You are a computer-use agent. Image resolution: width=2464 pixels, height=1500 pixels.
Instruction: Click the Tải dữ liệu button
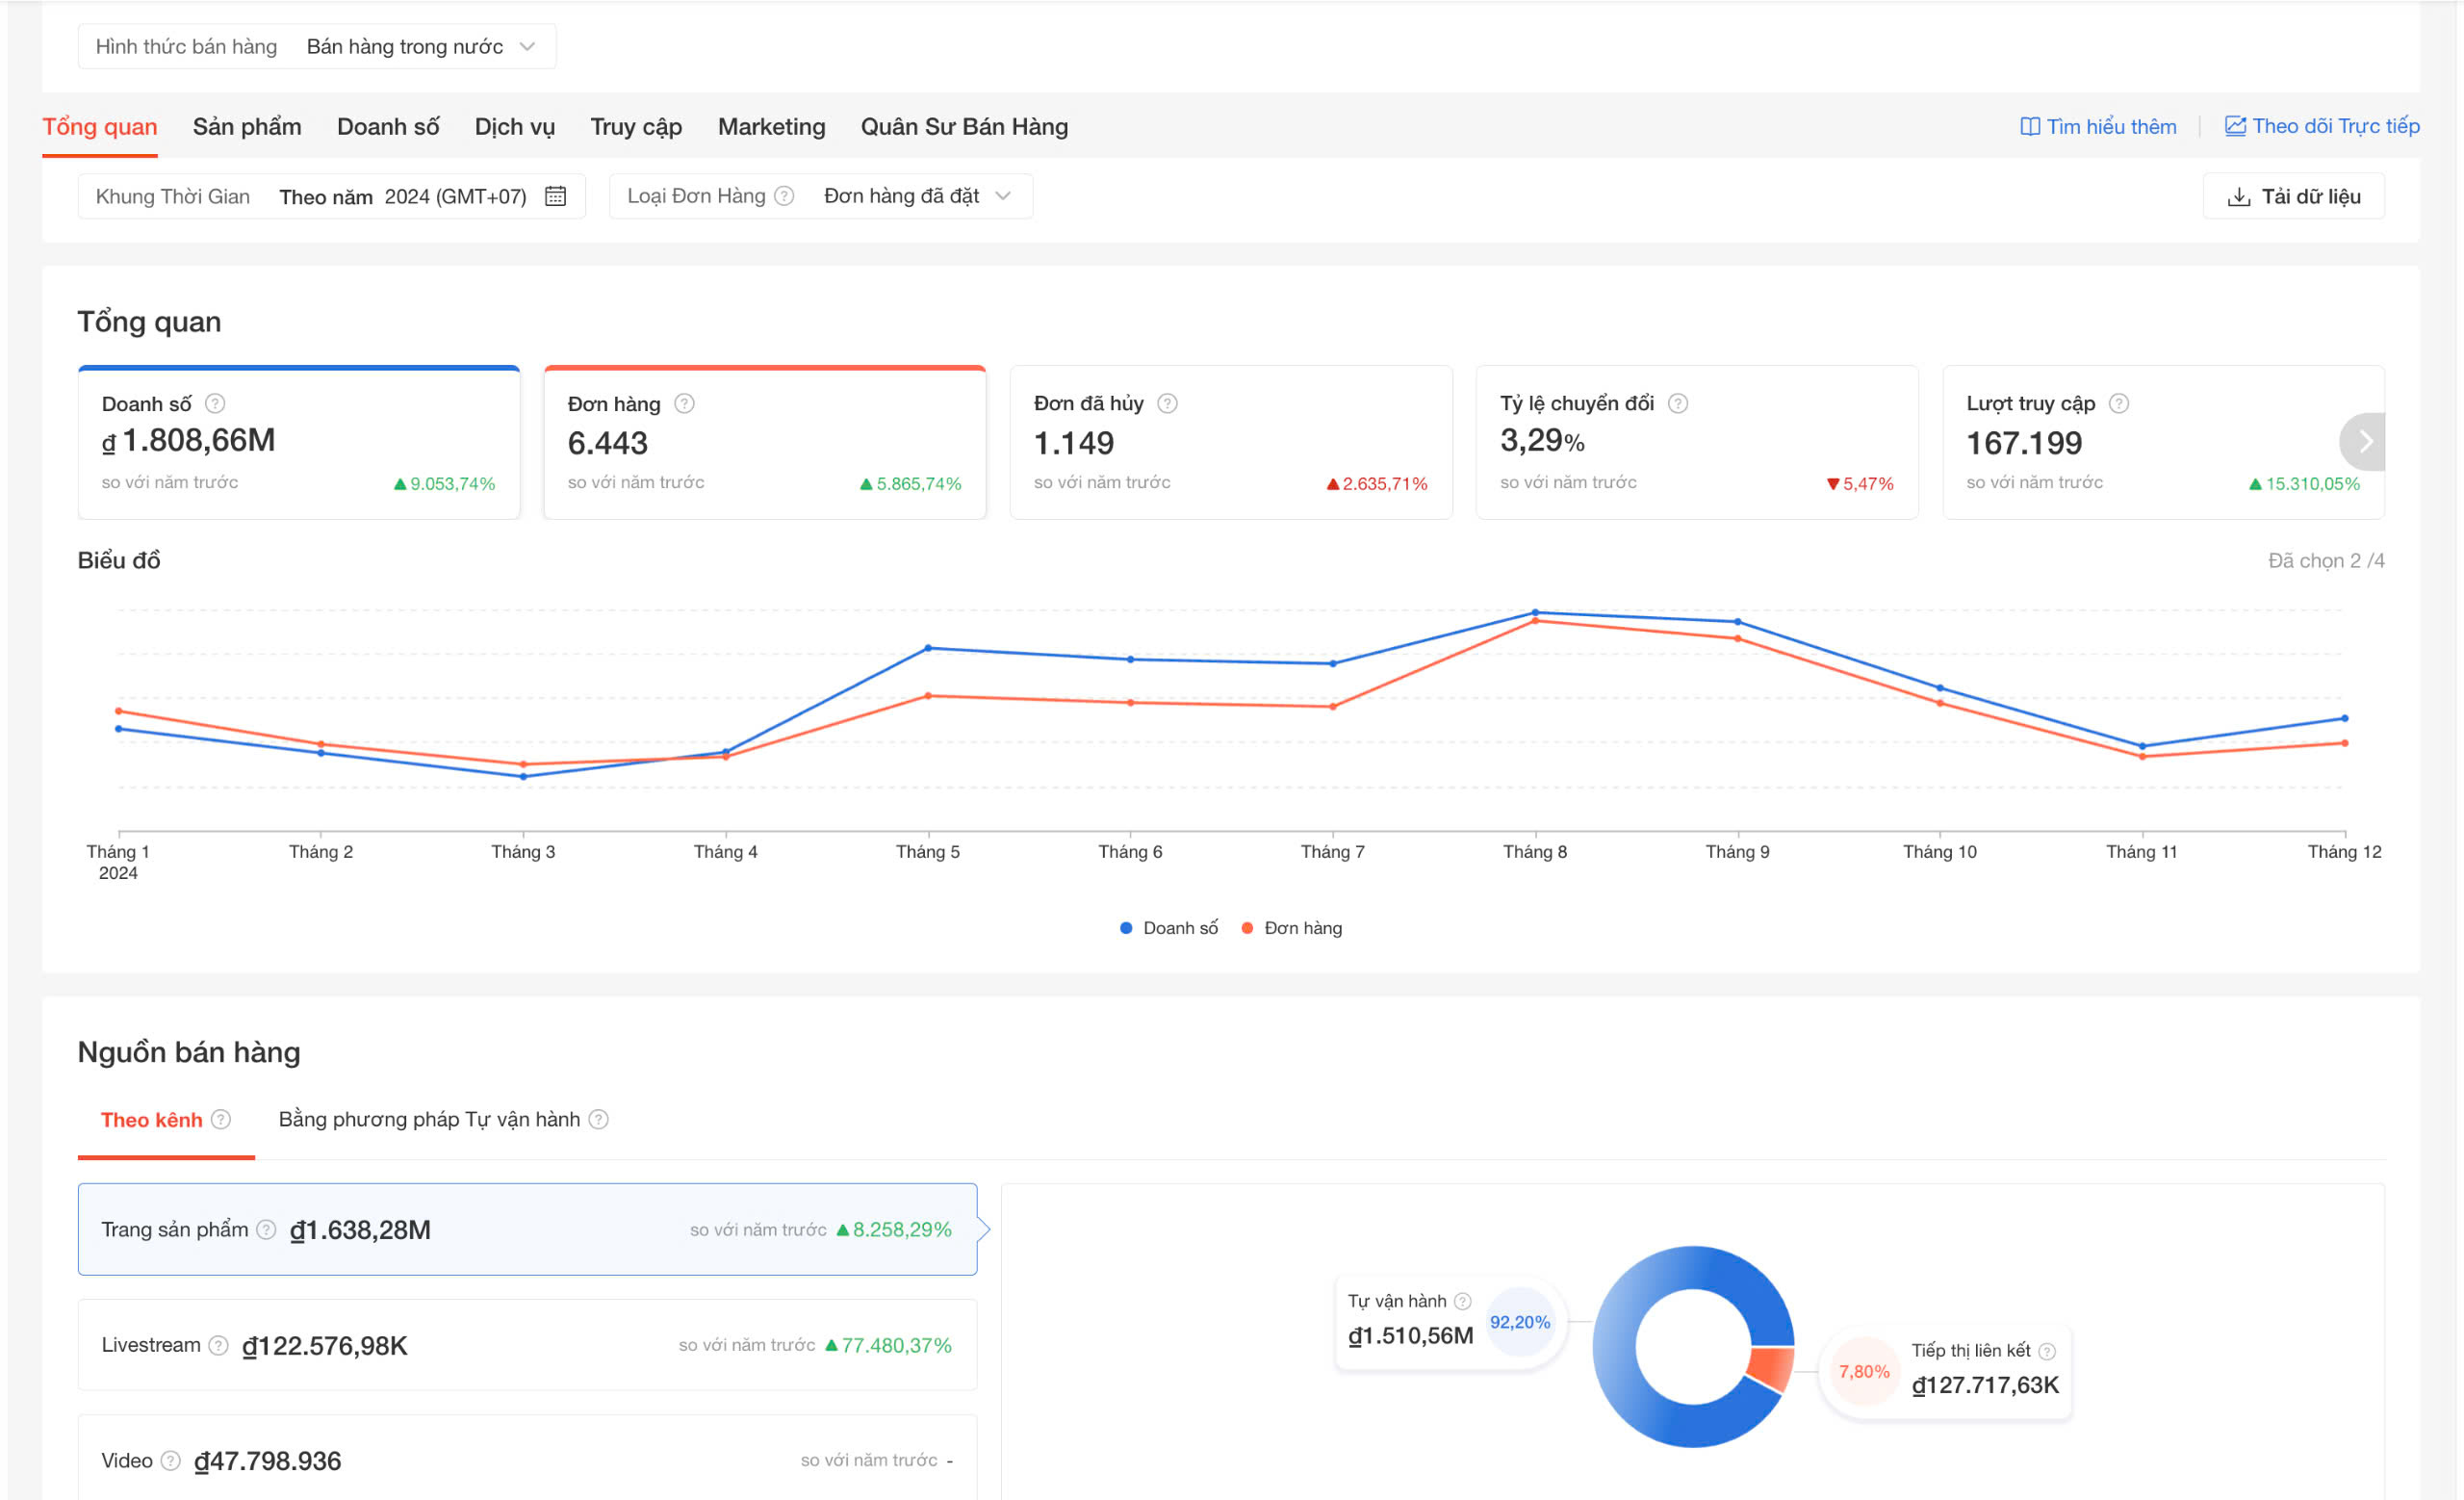tap(2293, 196)
